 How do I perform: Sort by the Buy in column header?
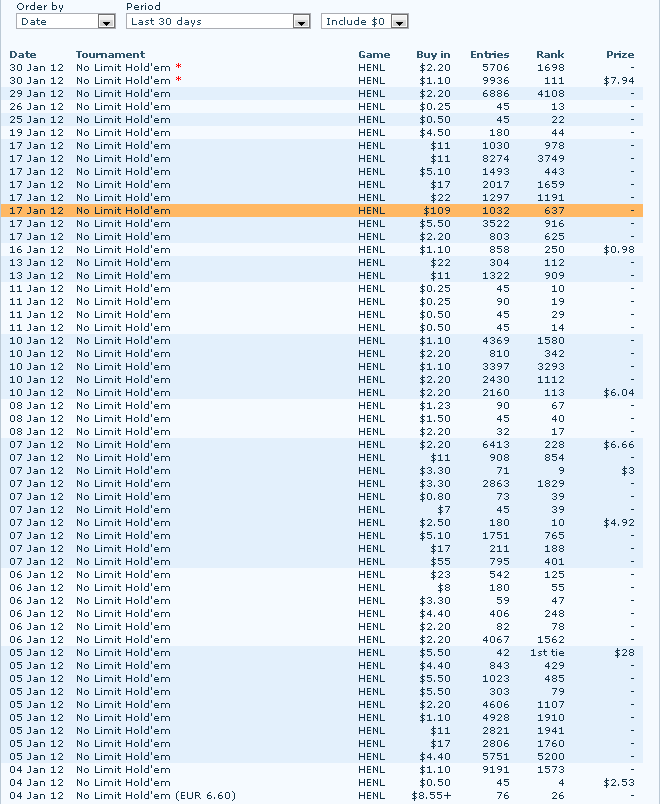pyautogui.click(x=433, y=54)
